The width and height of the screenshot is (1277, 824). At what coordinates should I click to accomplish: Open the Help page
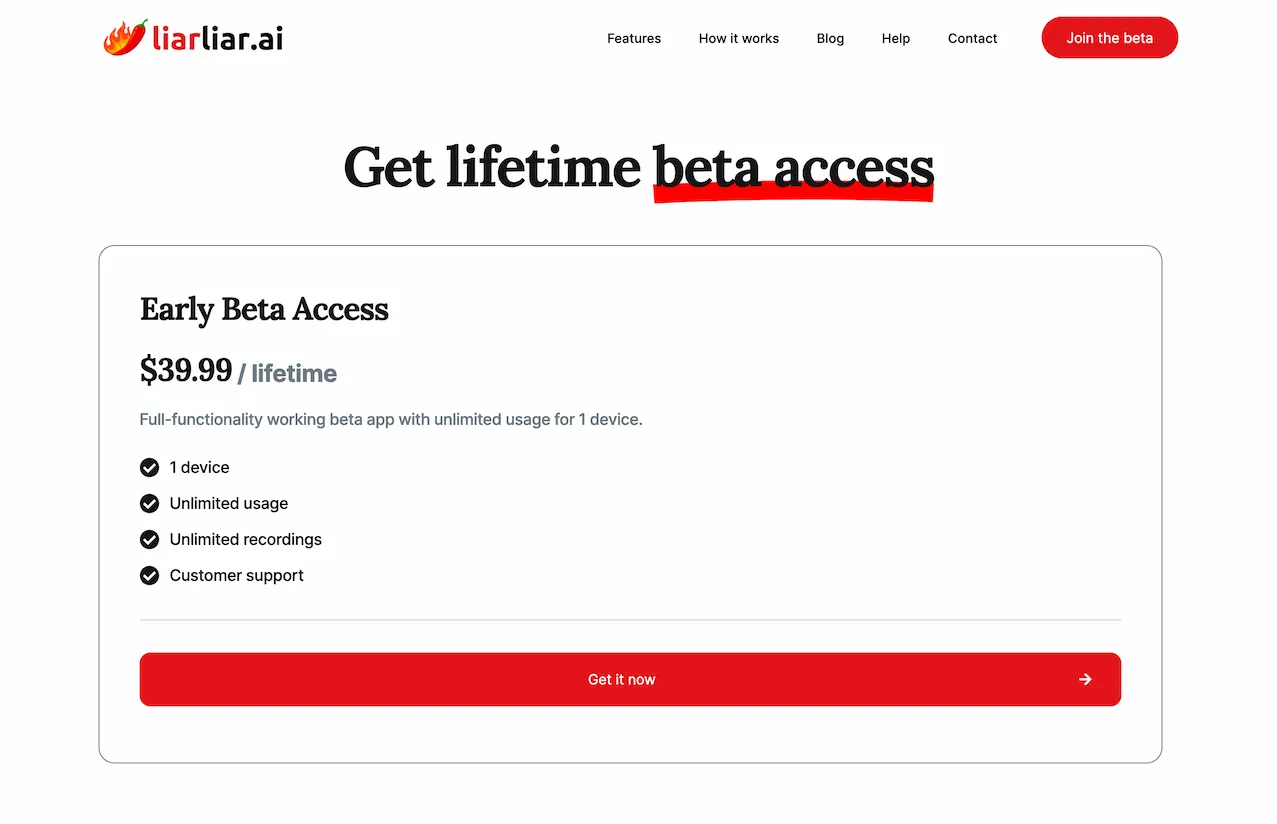[895, 38]
